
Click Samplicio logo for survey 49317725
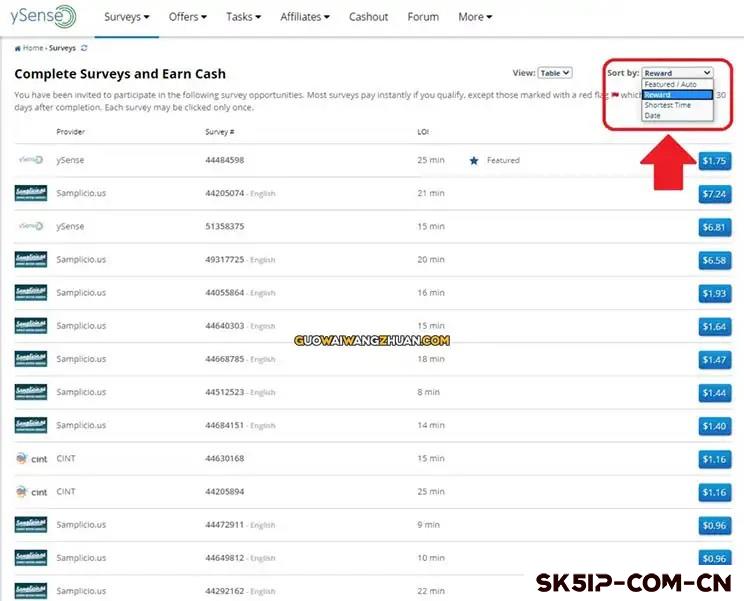pyautogui.click(x=31, y=259)
